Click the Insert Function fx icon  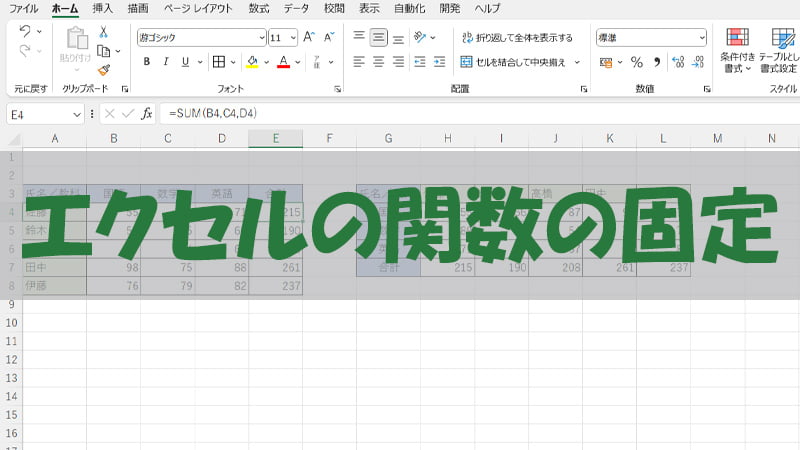click(147, 113)
